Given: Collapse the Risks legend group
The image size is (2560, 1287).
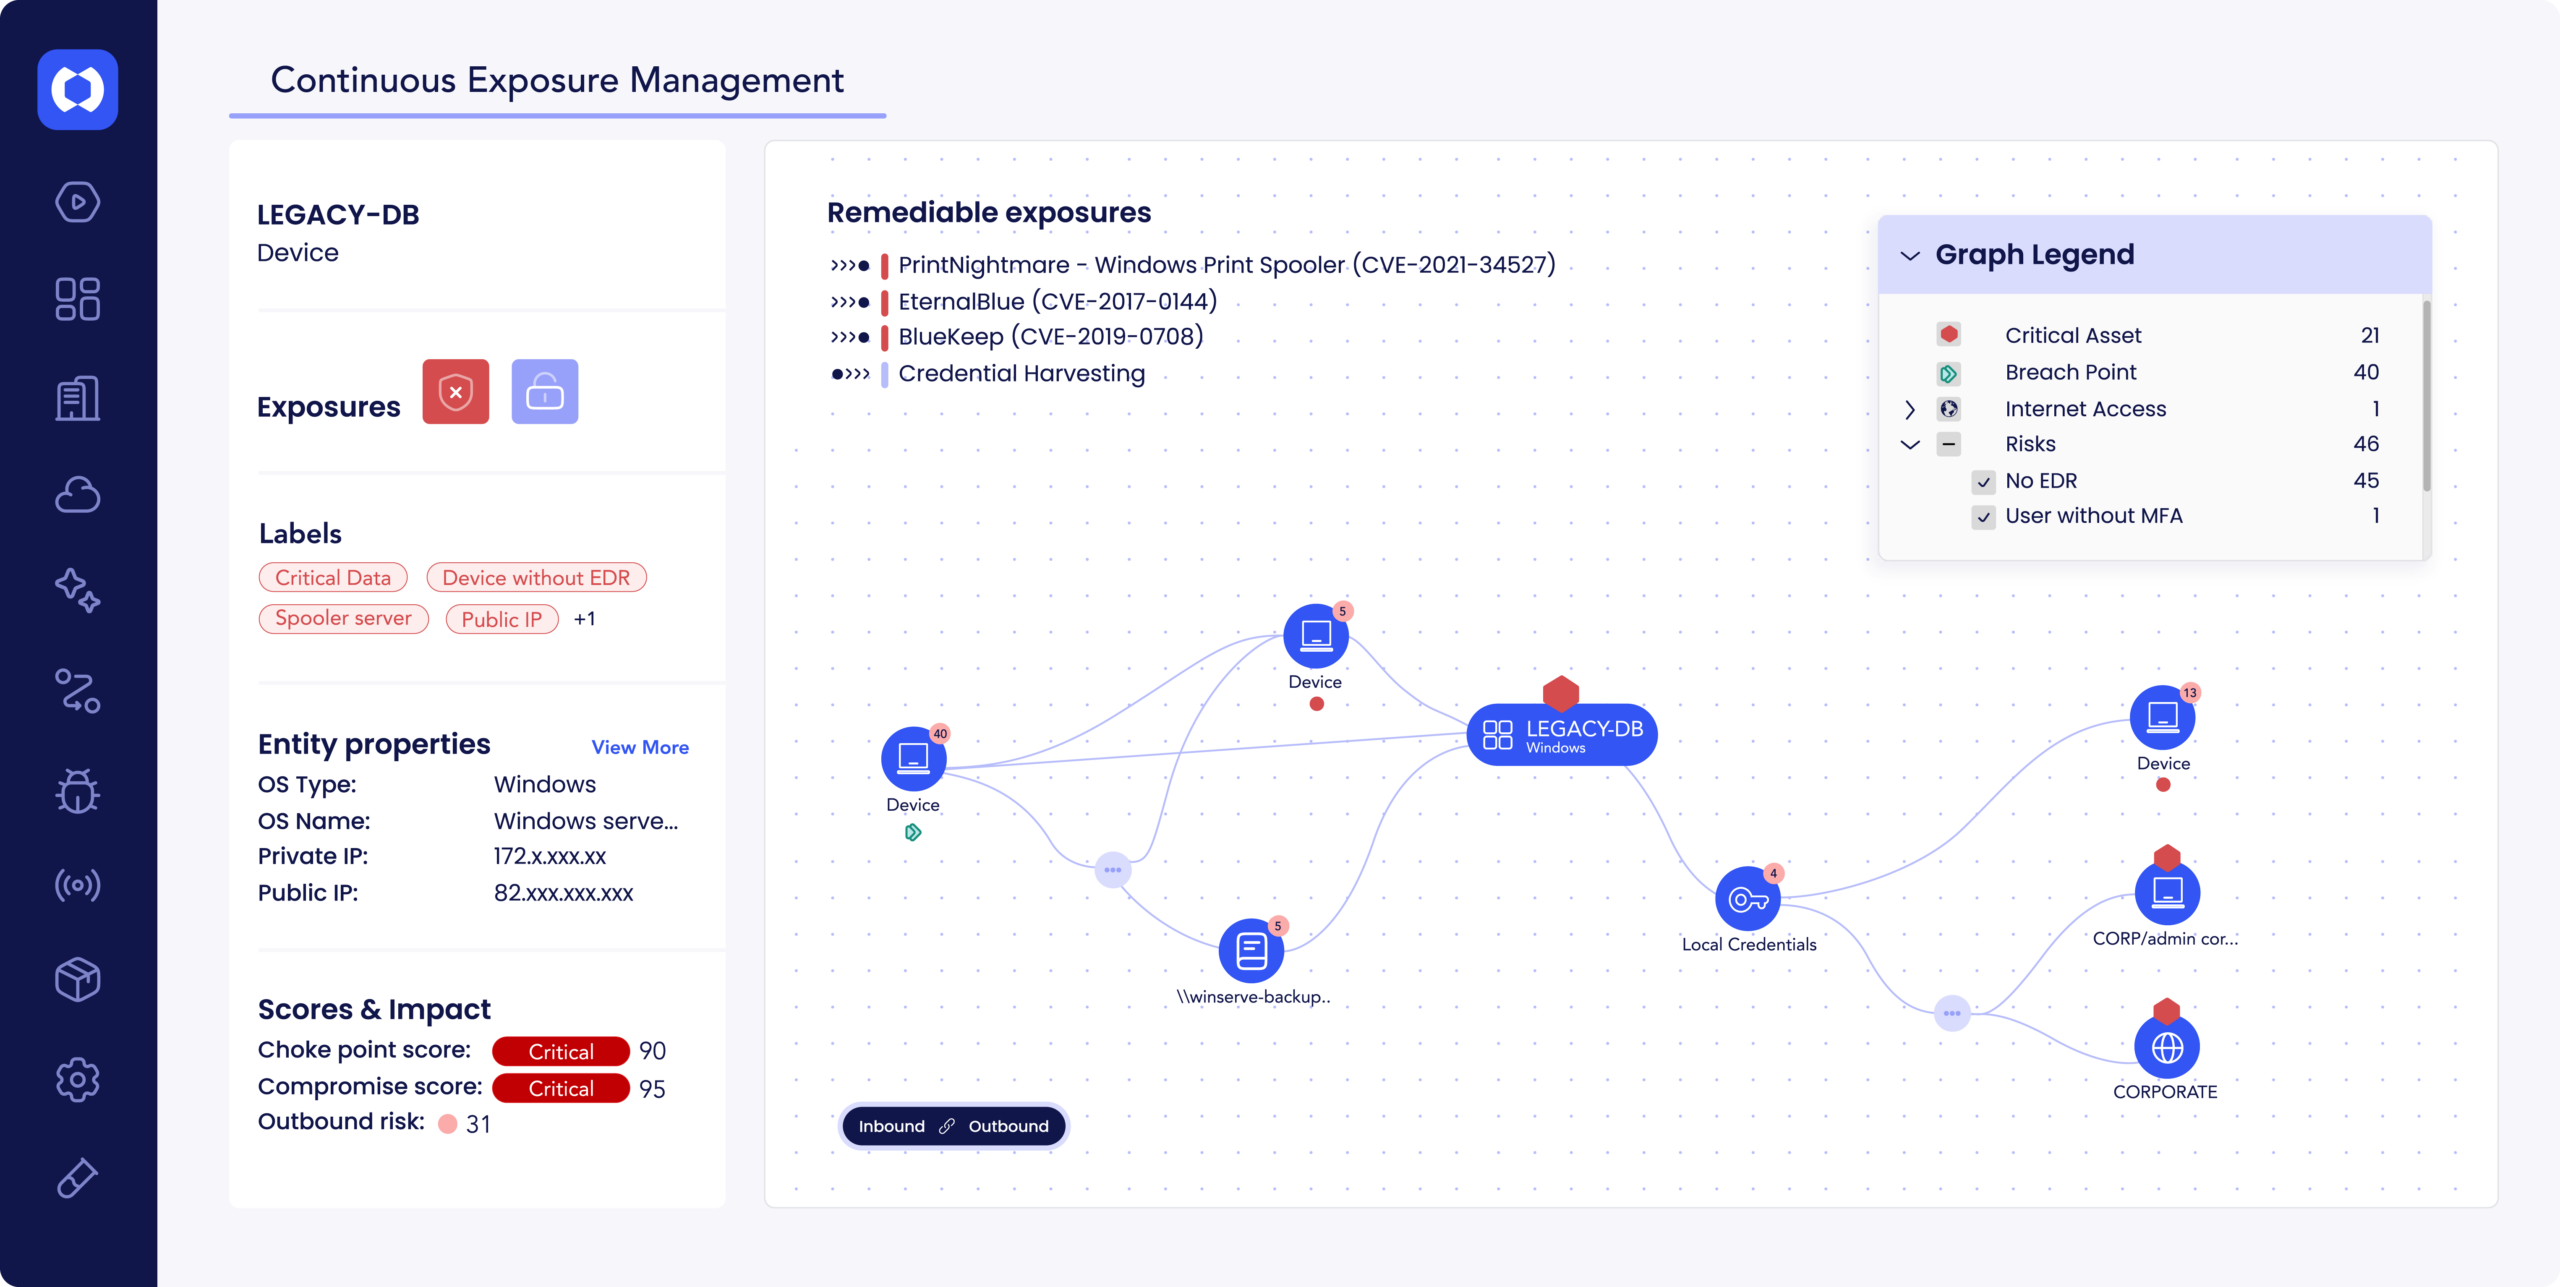Looking at the screenshot, I should pos(1910,444).
